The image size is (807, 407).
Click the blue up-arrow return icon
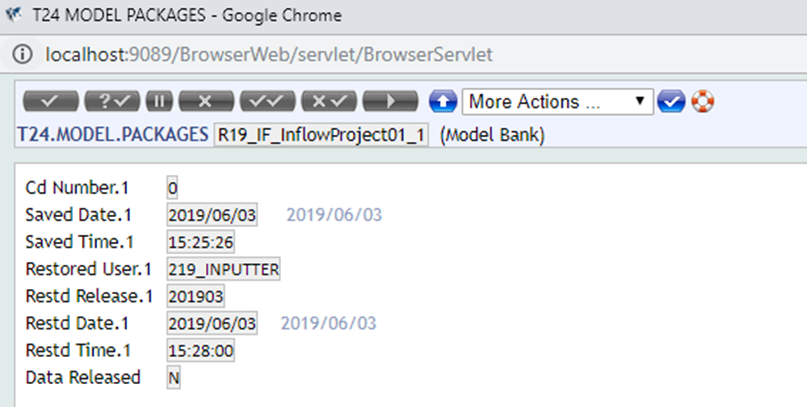tap(441, 101)
